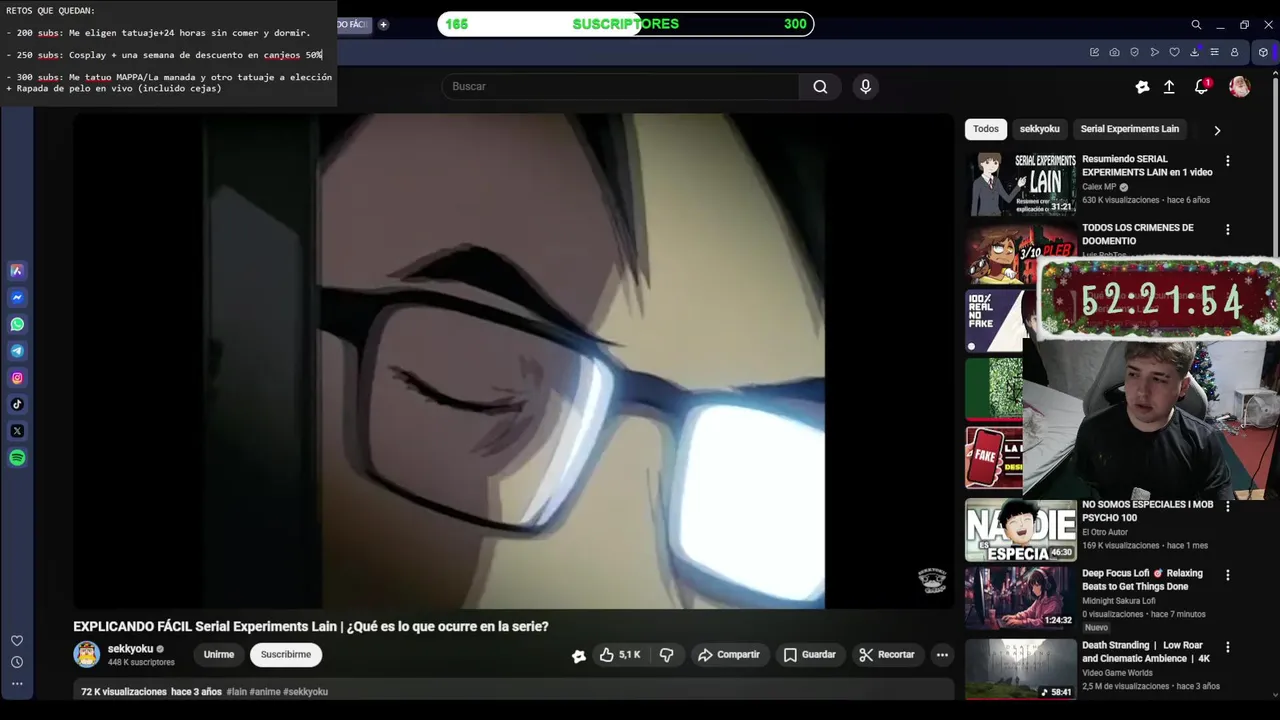The image size is (1280, 720).
Task: Click the send-flow arrow toolbar icon
Action: [1154, 52]
